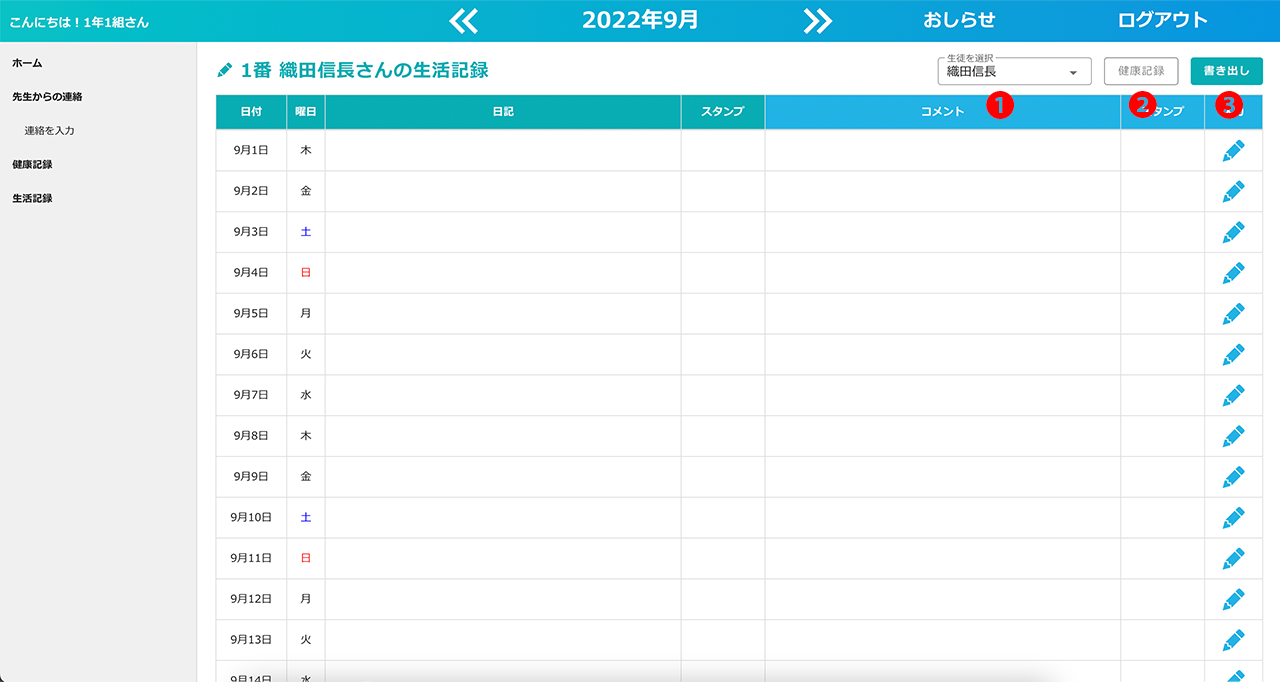Click the 健康記録 button near student selector
This screenshot has width=1280, height=682.
tap(1141, 71)
